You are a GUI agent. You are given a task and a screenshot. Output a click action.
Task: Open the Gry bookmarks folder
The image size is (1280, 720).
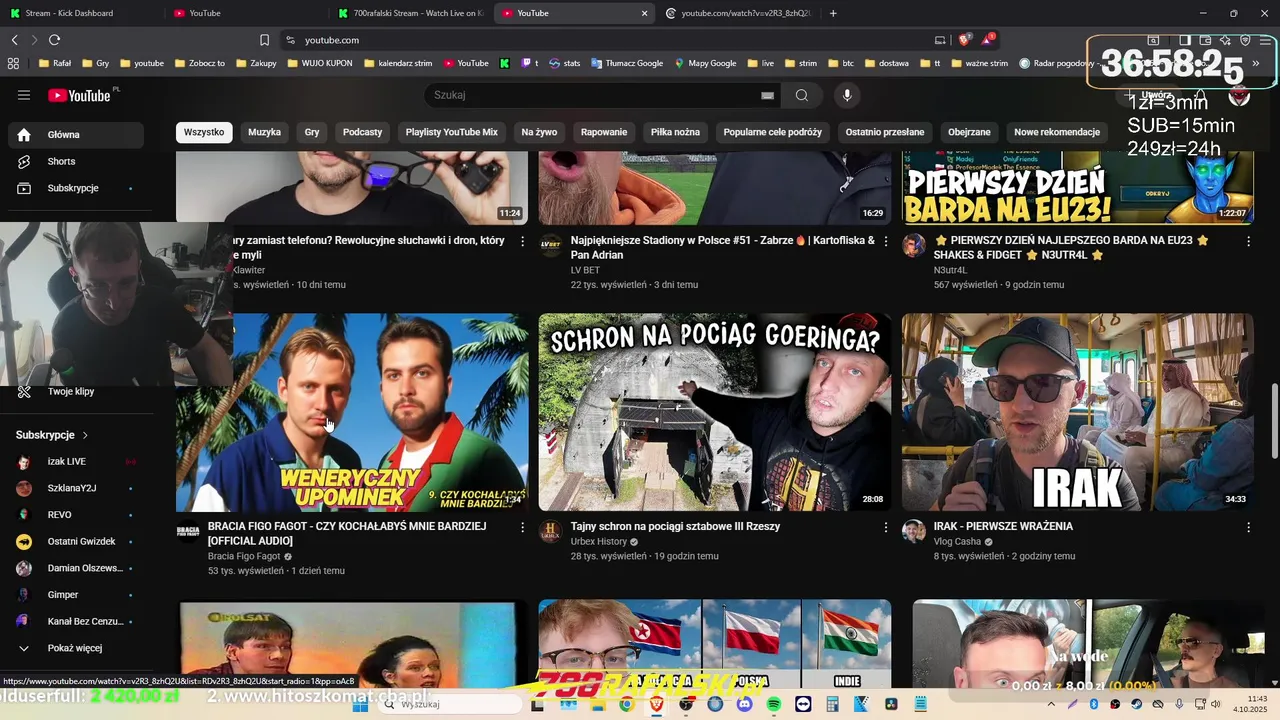point(96,63)
